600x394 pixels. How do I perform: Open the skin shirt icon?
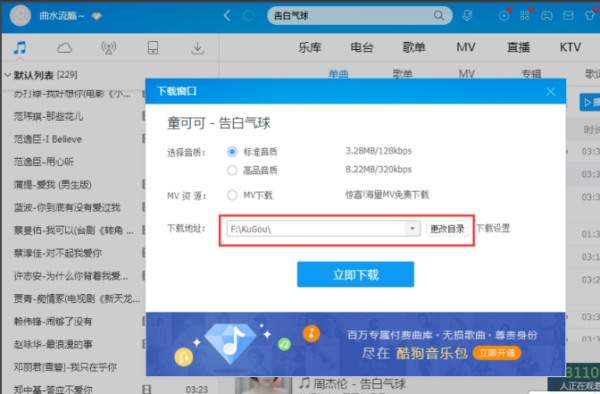click(x=590, y=16)
